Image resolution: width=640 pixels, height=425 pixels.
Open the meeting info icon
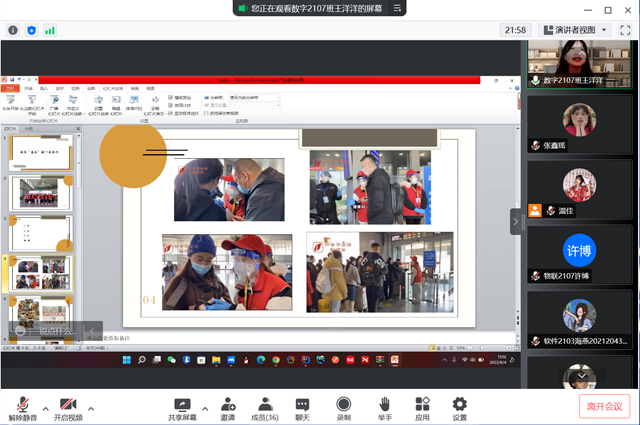click(x=13, y=30)
